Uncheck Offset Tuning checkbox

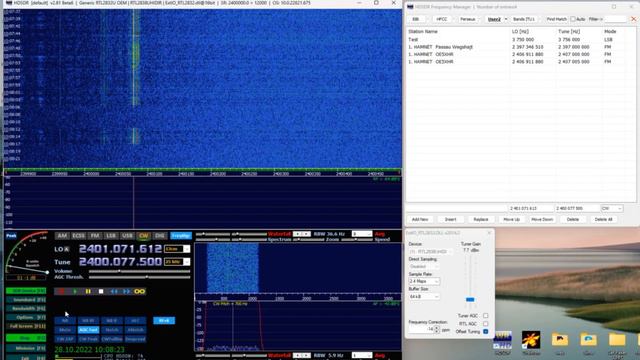coord(486,331)
